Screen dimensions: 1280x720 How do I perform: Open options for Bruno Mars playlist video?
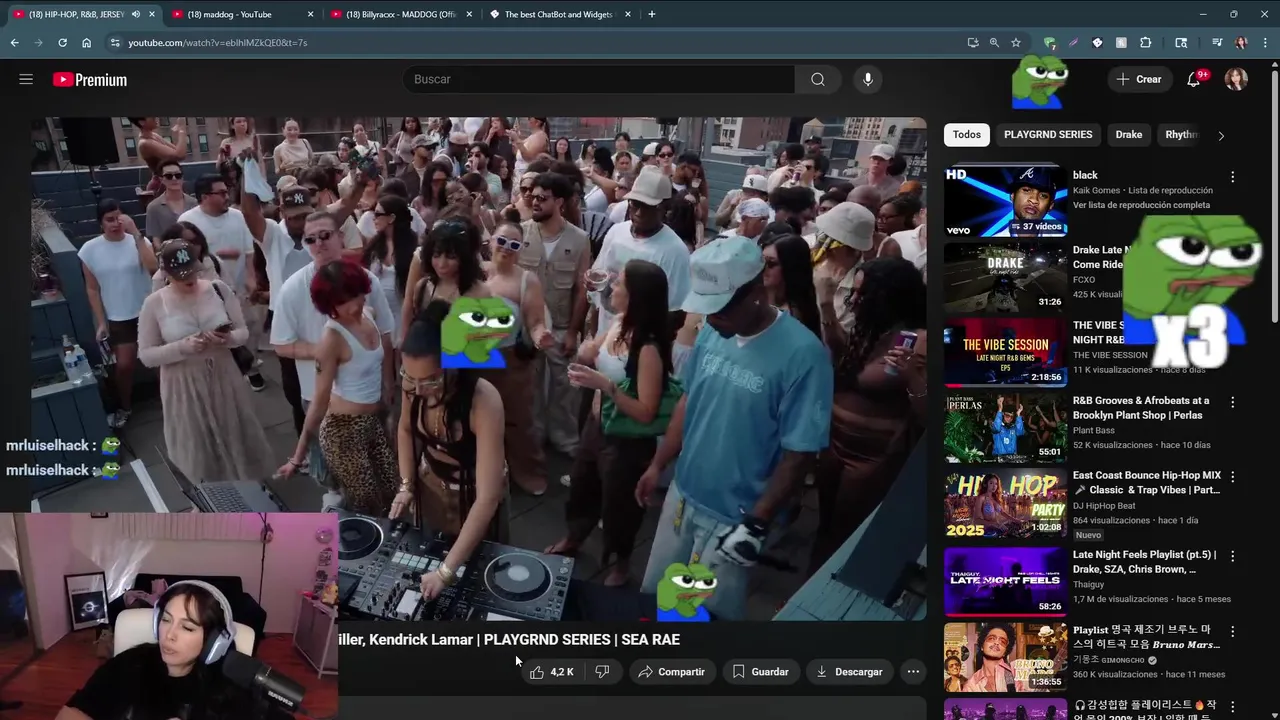click(1232, 632)
